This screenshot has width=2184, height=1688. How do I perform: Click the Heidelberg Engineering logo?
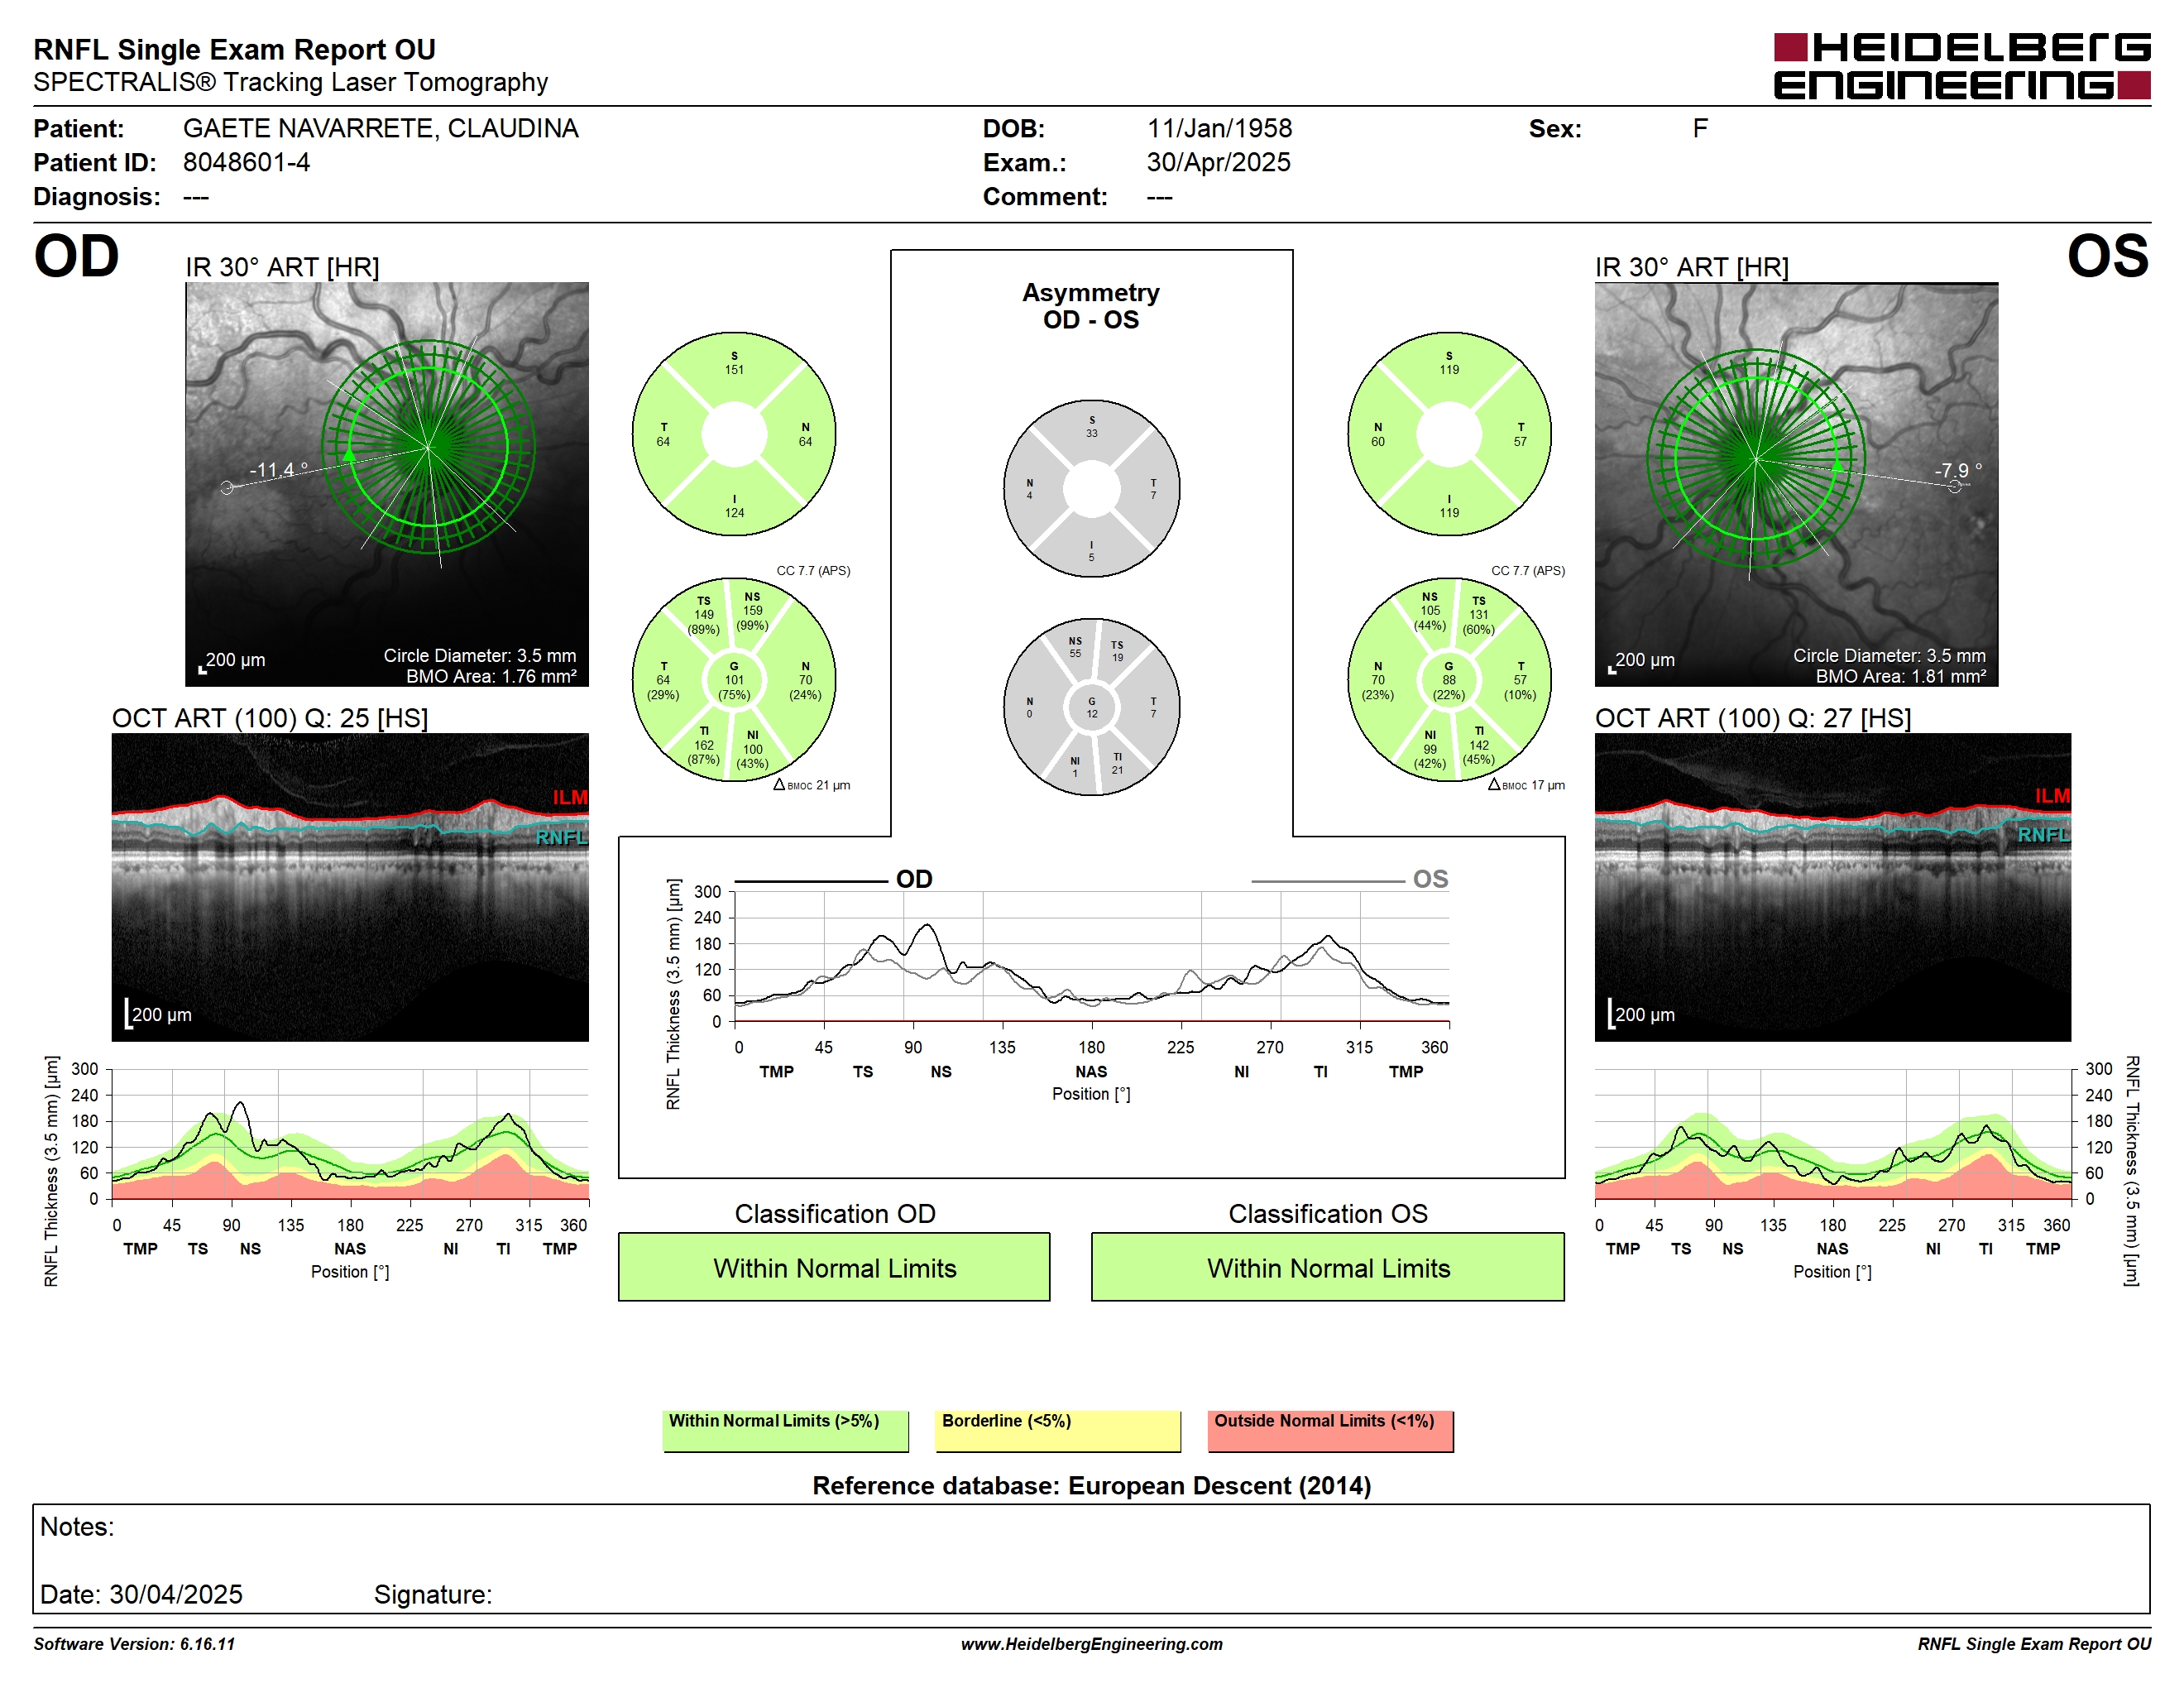click(1961, 67)
